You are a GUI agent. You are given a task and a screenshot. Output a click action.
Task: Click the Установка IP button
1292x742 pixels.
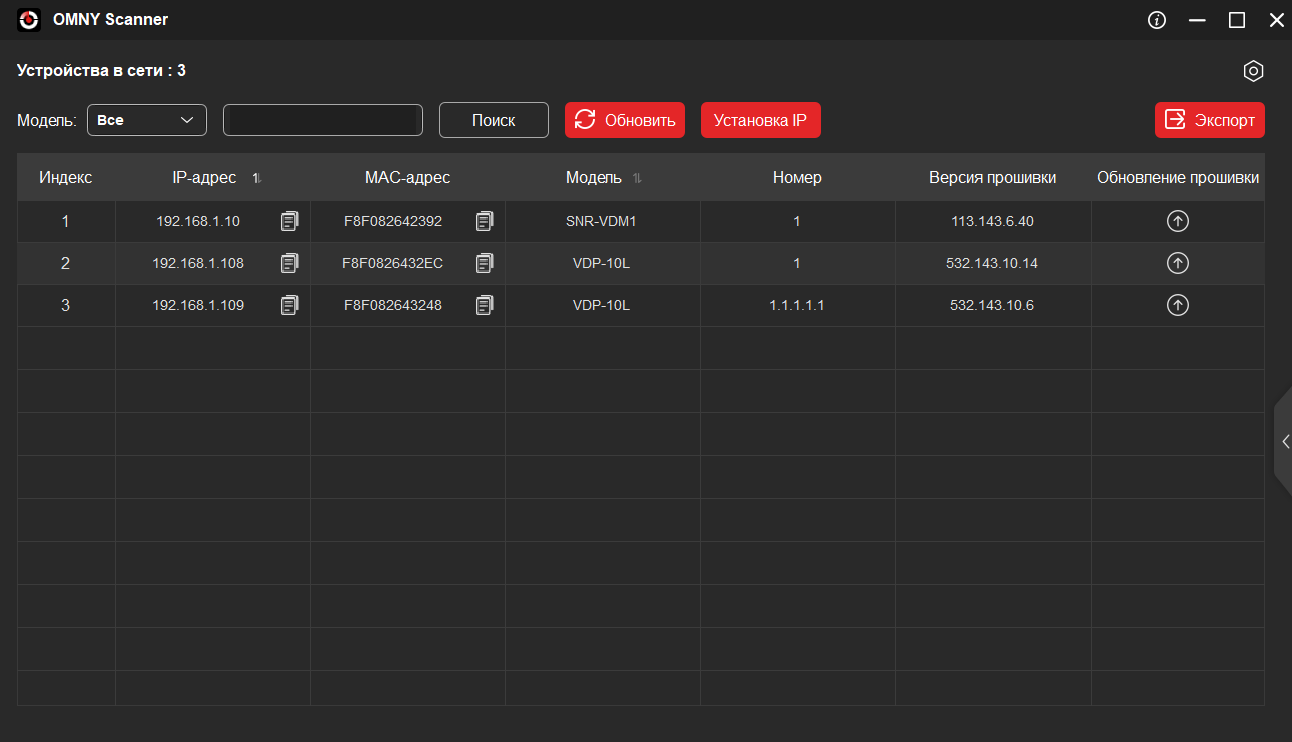(760, 120)
